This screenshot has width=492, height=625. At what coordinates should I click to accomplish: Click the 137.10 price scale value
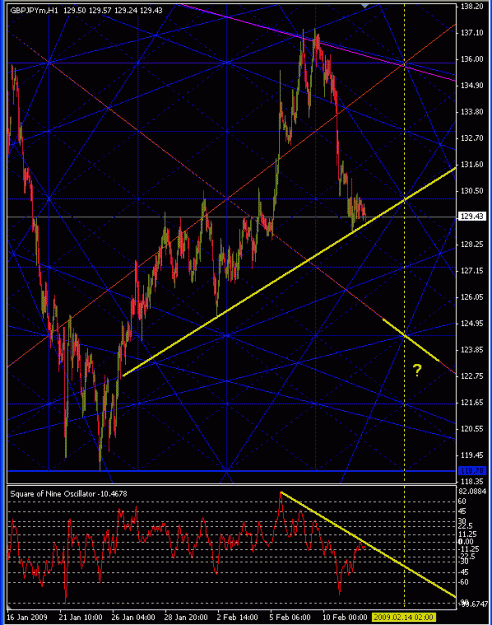[x=472, y=33]
